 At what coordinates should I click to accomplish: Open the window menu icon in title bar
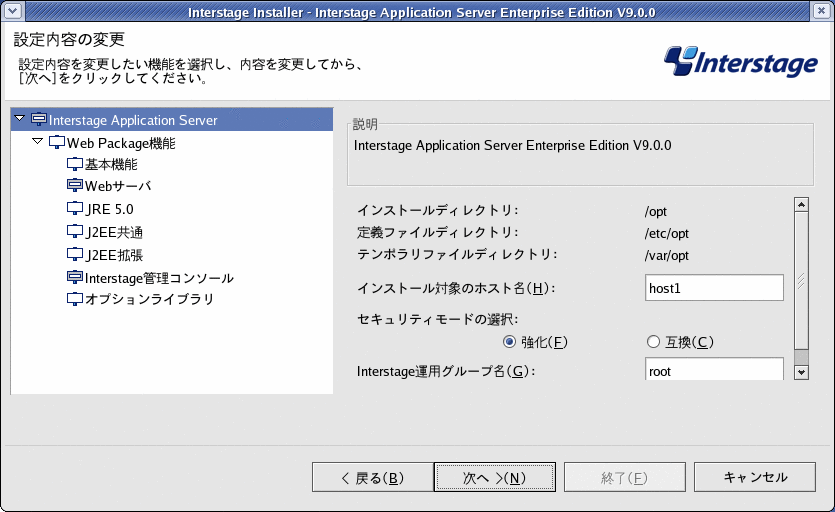coord(12,11)
